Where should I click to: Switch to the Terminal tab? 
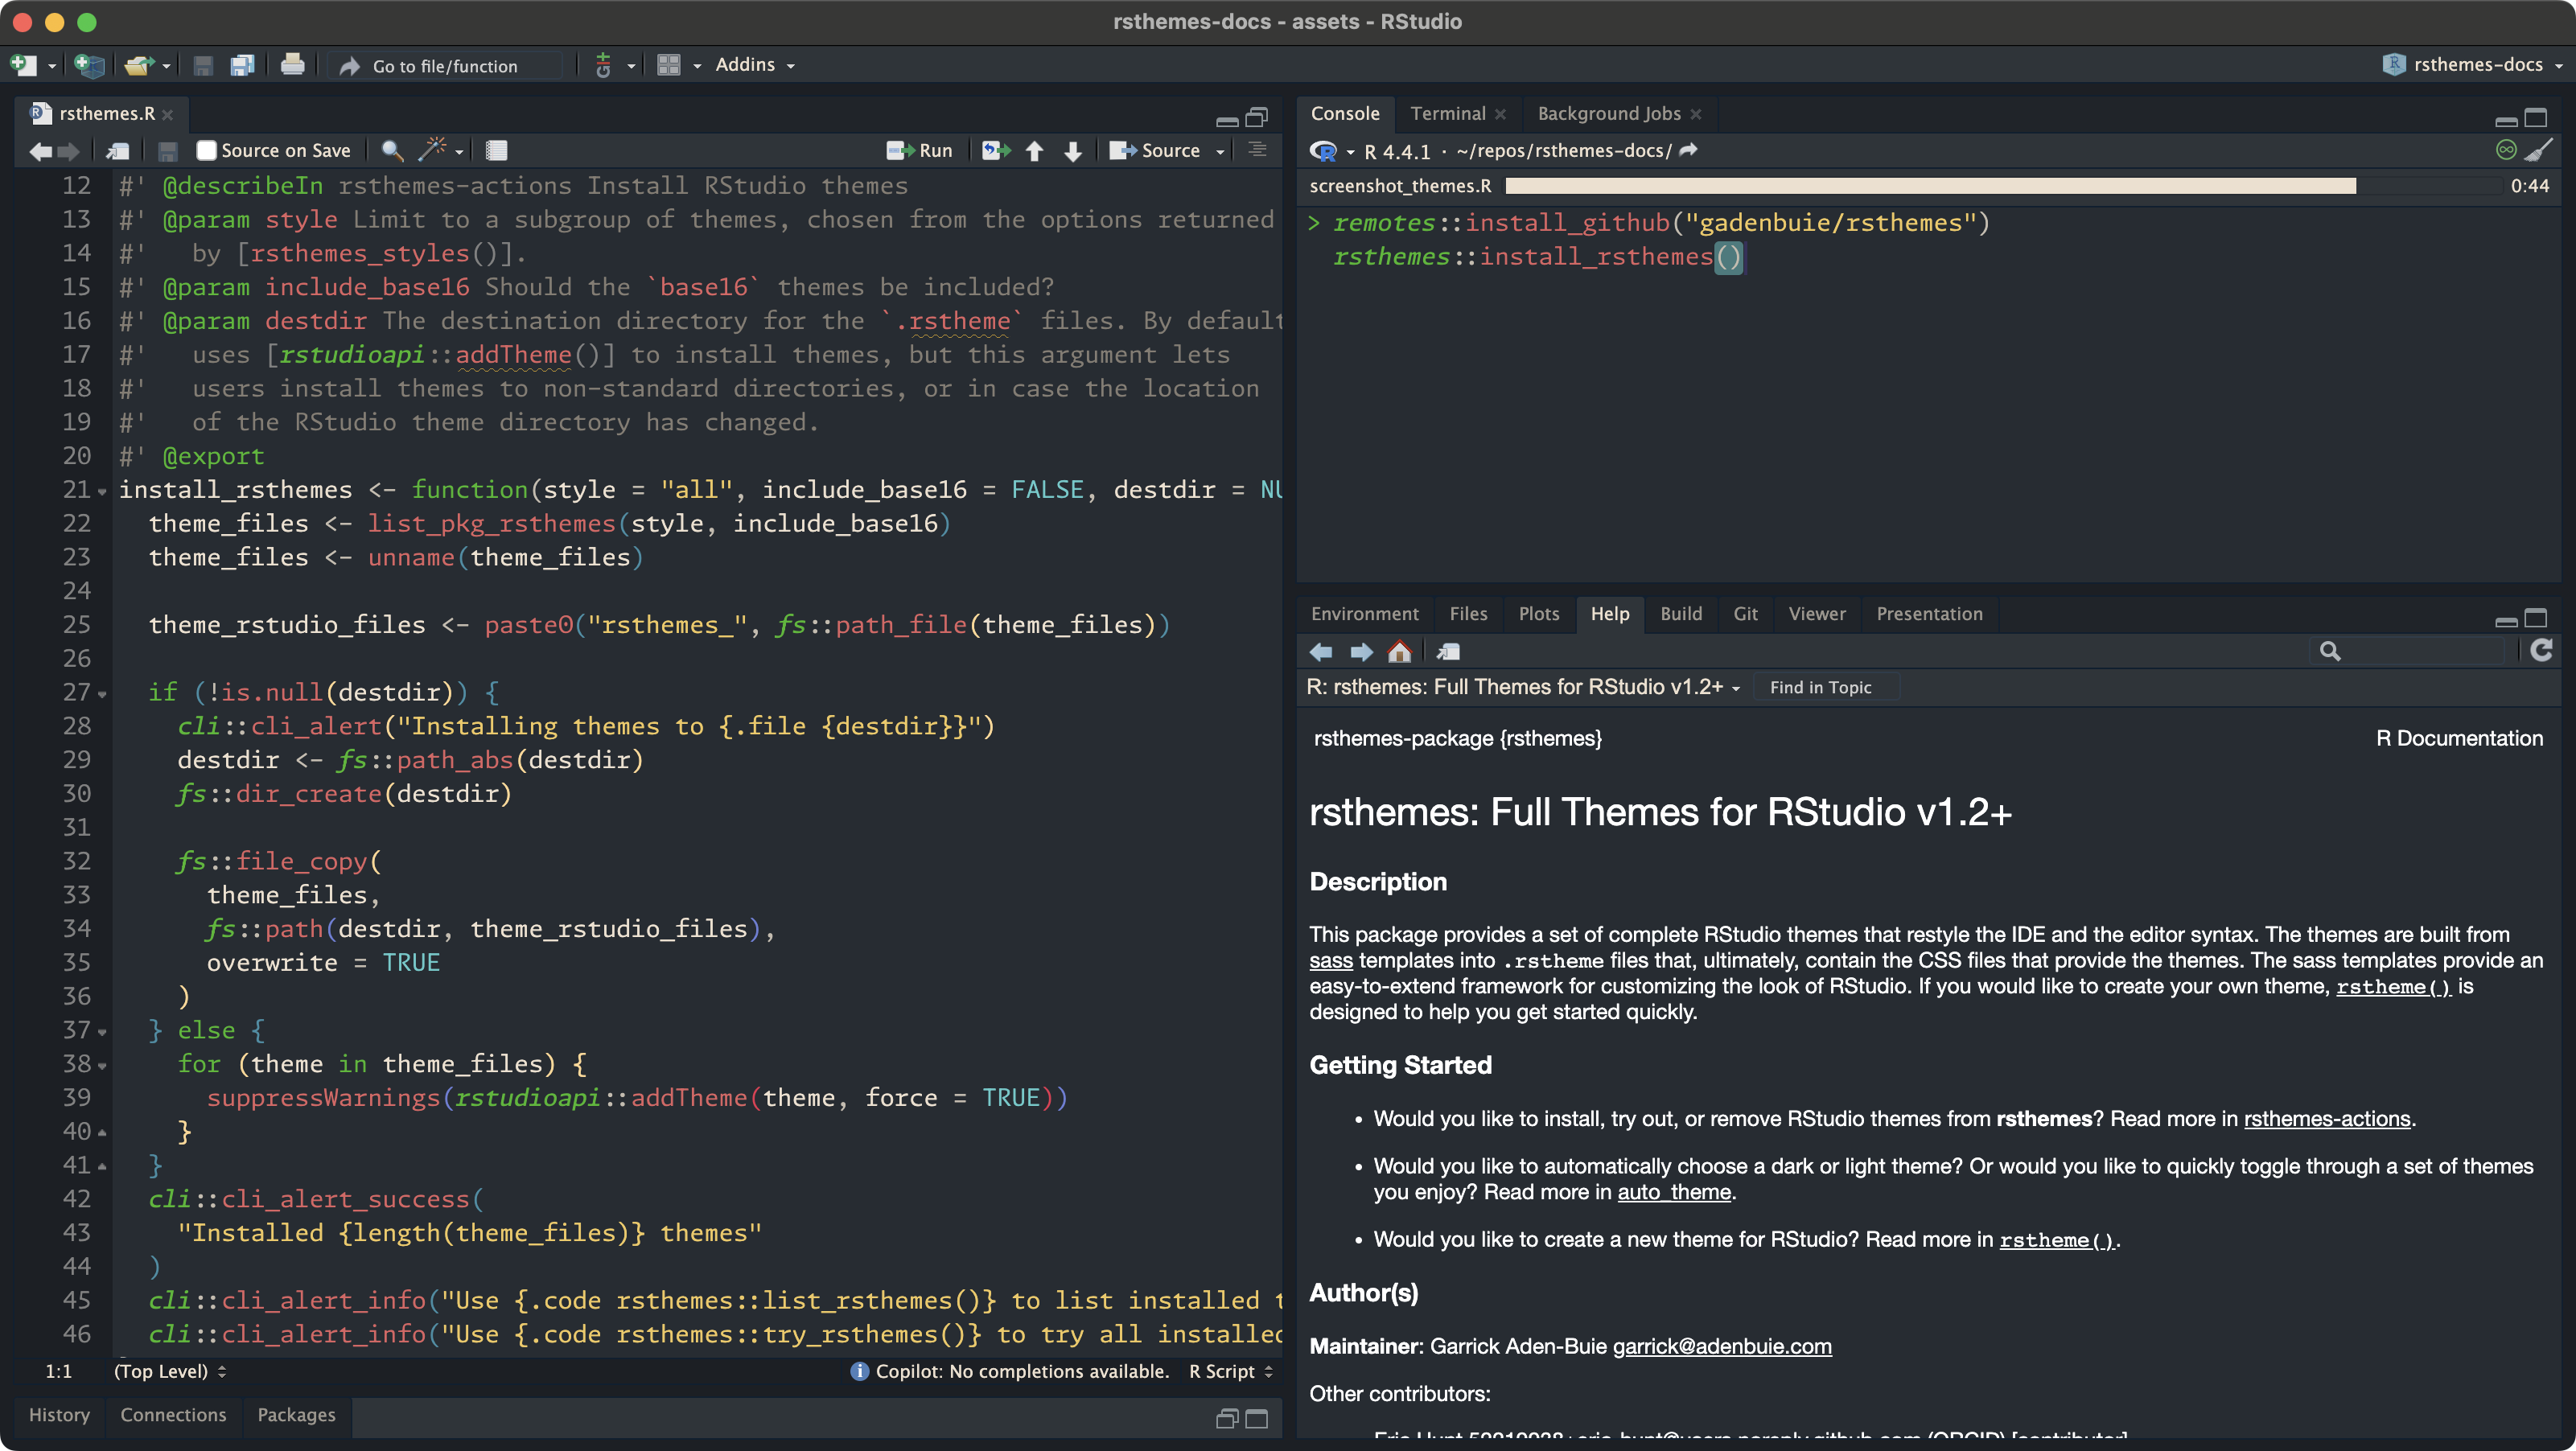1447,113
